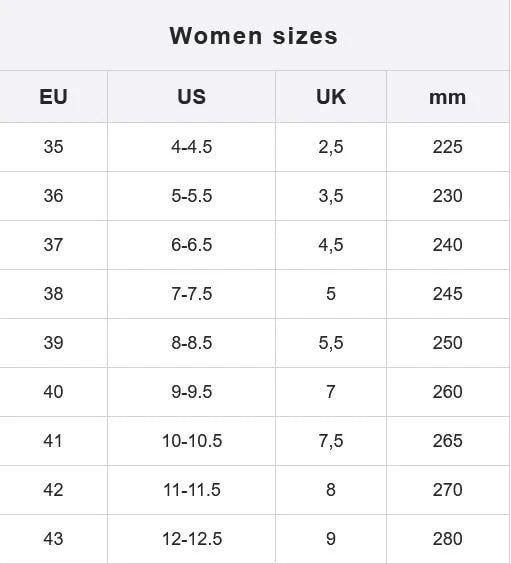Click EU size 37 cell
511x564 pixels.
(53, 245)
